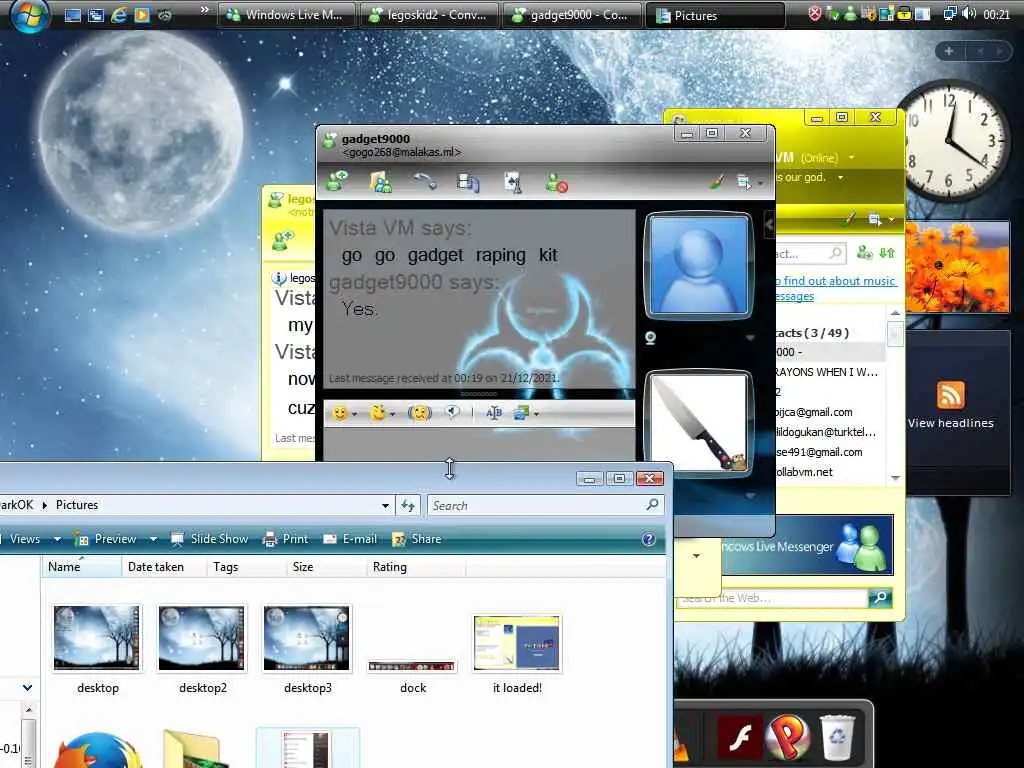Image resolution: width=1024 pixels, height=768 pixels.
Task: Start Slide Show in Pictures window
Action: pyautogui.click(x=210, y=539)
